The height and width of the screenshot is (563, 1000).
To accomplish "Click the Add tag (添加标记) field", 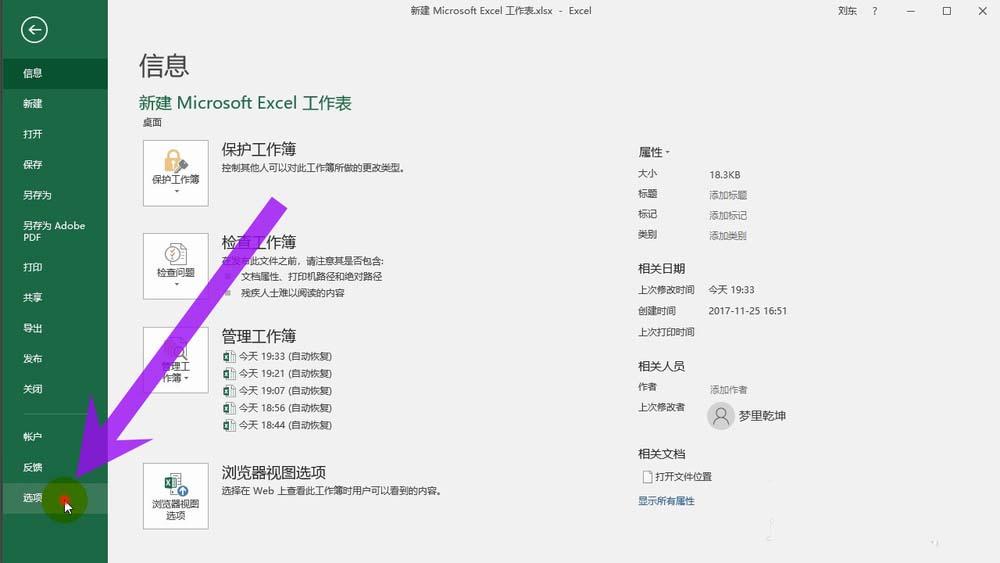I will [728, 216].
